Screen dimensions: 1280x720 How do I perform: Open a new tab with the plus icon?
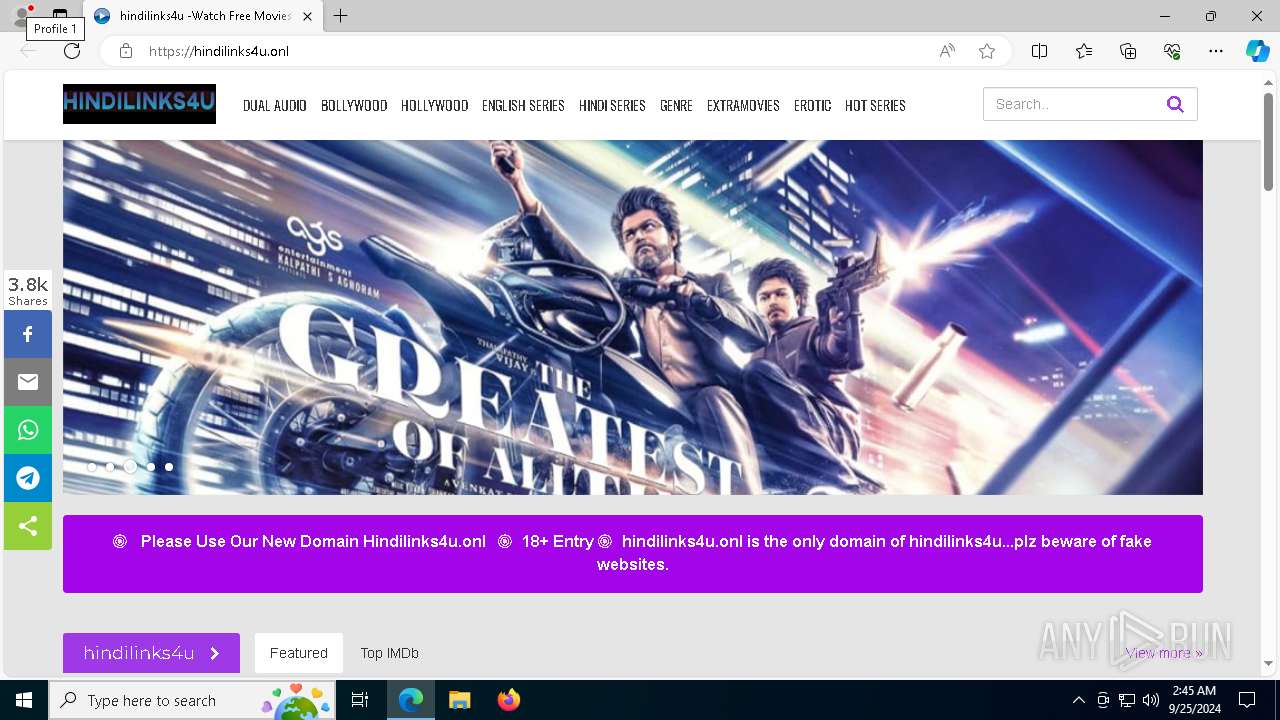coord(341,16)
